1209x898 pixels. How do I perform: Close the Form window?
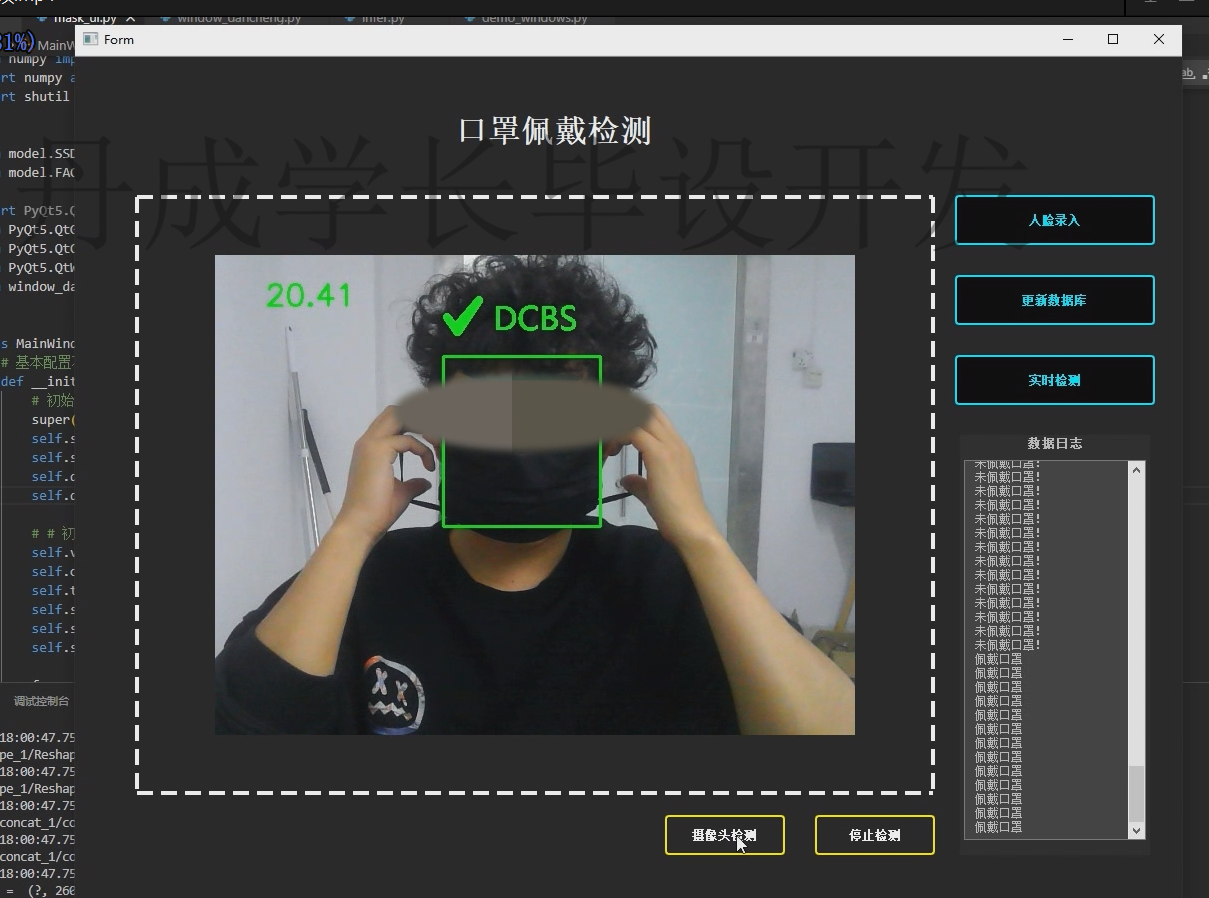click(1158, 40)
